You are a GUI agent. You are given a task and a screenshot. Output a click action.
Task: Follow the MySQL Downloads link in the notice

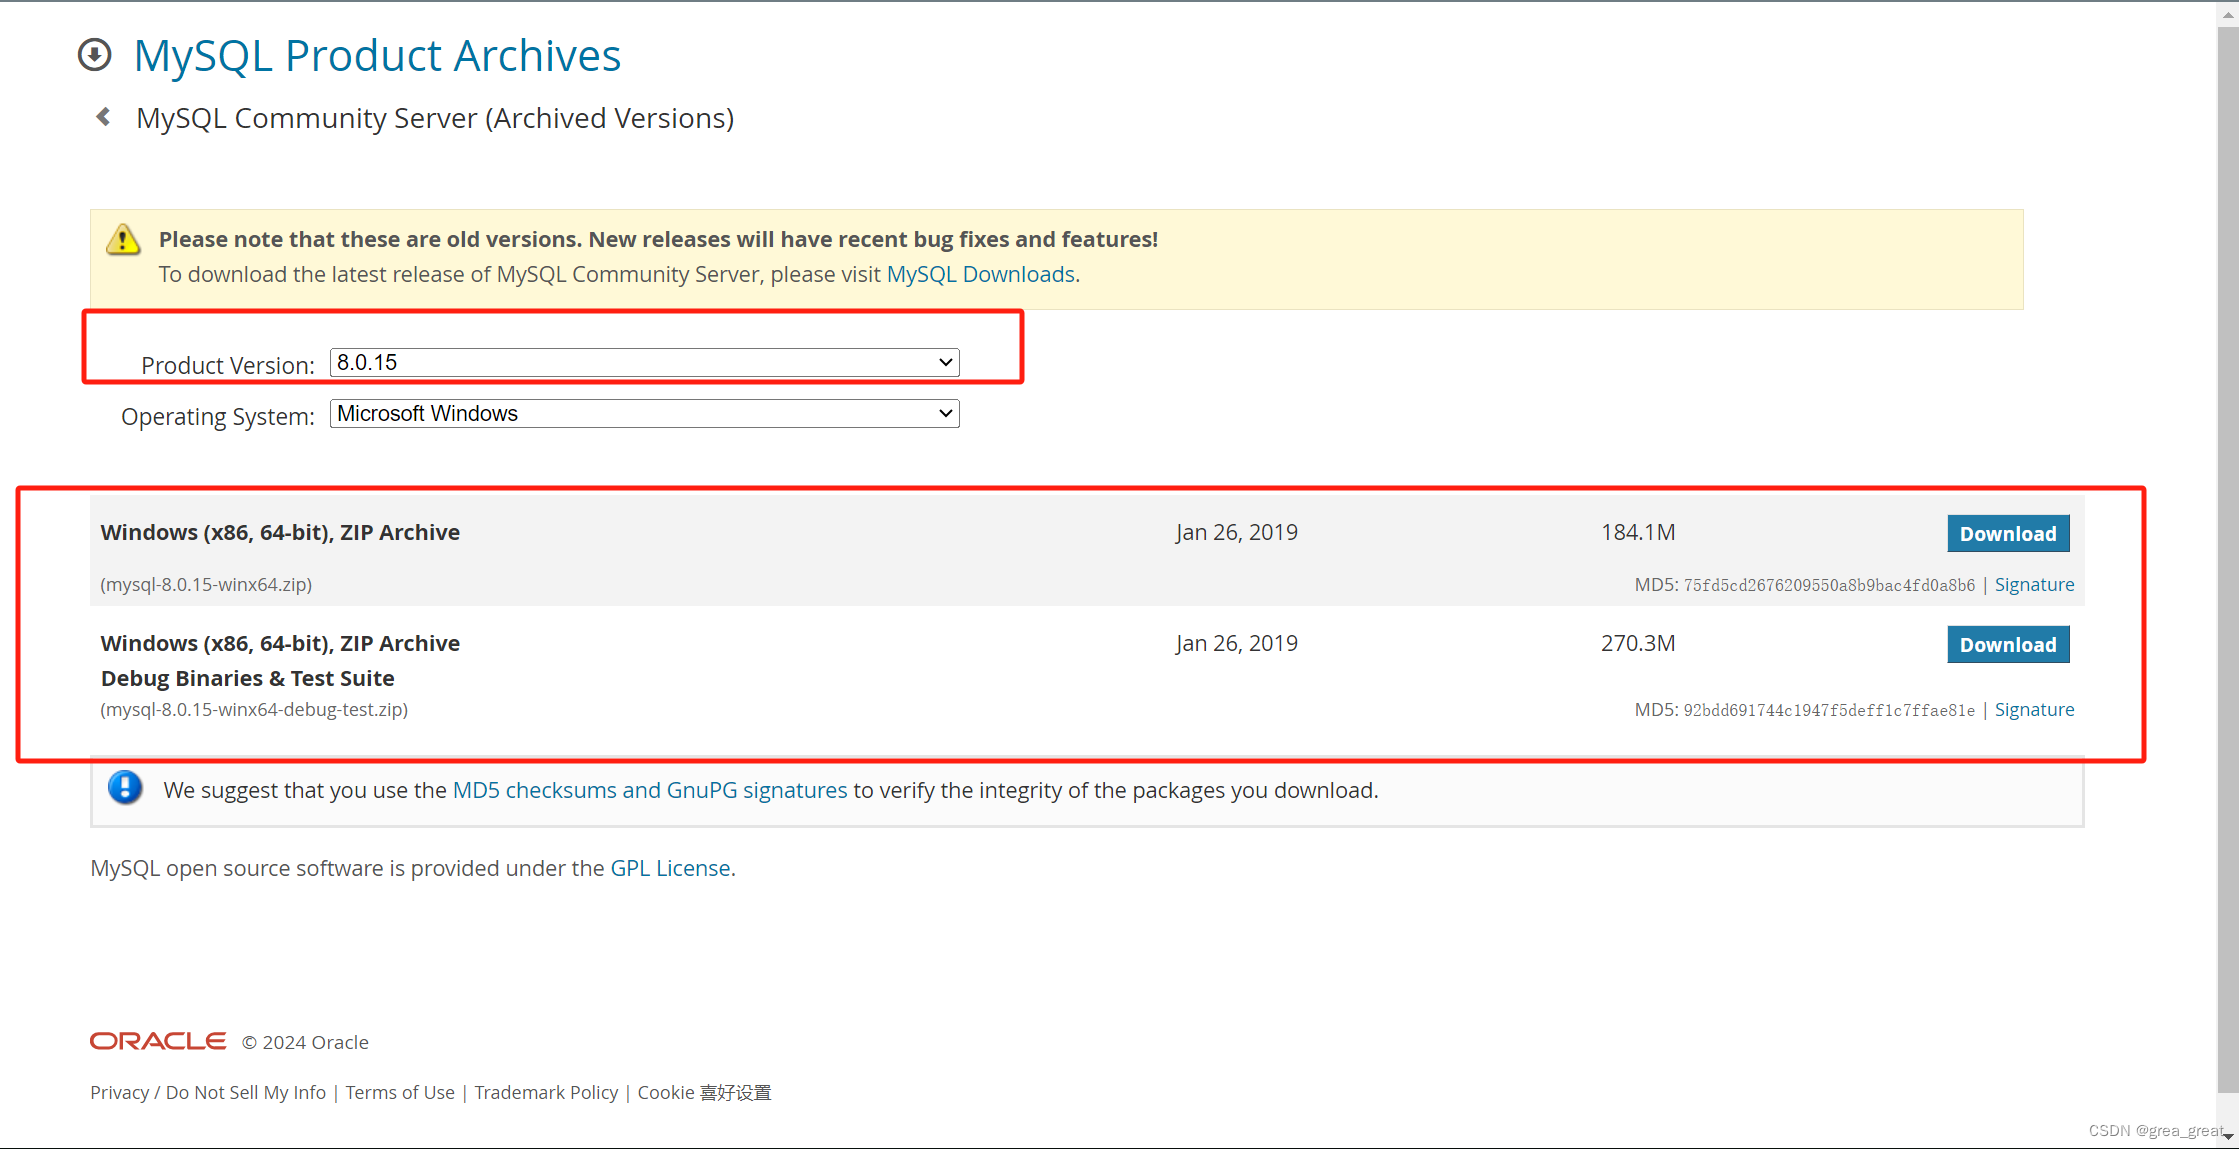tap(980, 274)
